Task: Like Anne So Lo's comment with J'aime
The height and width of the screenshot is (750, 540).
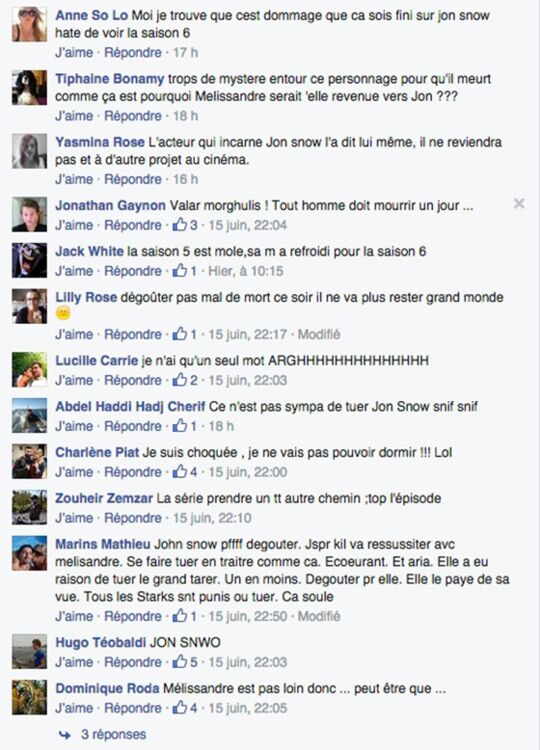Action: [x=74, y=52]
